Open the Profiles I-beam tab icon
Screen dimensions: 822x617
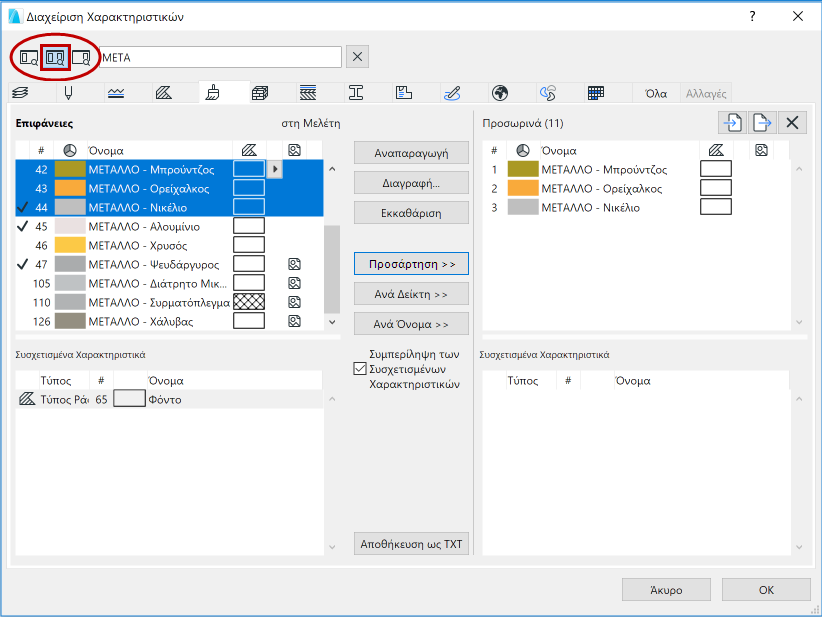tap(355, 94)
